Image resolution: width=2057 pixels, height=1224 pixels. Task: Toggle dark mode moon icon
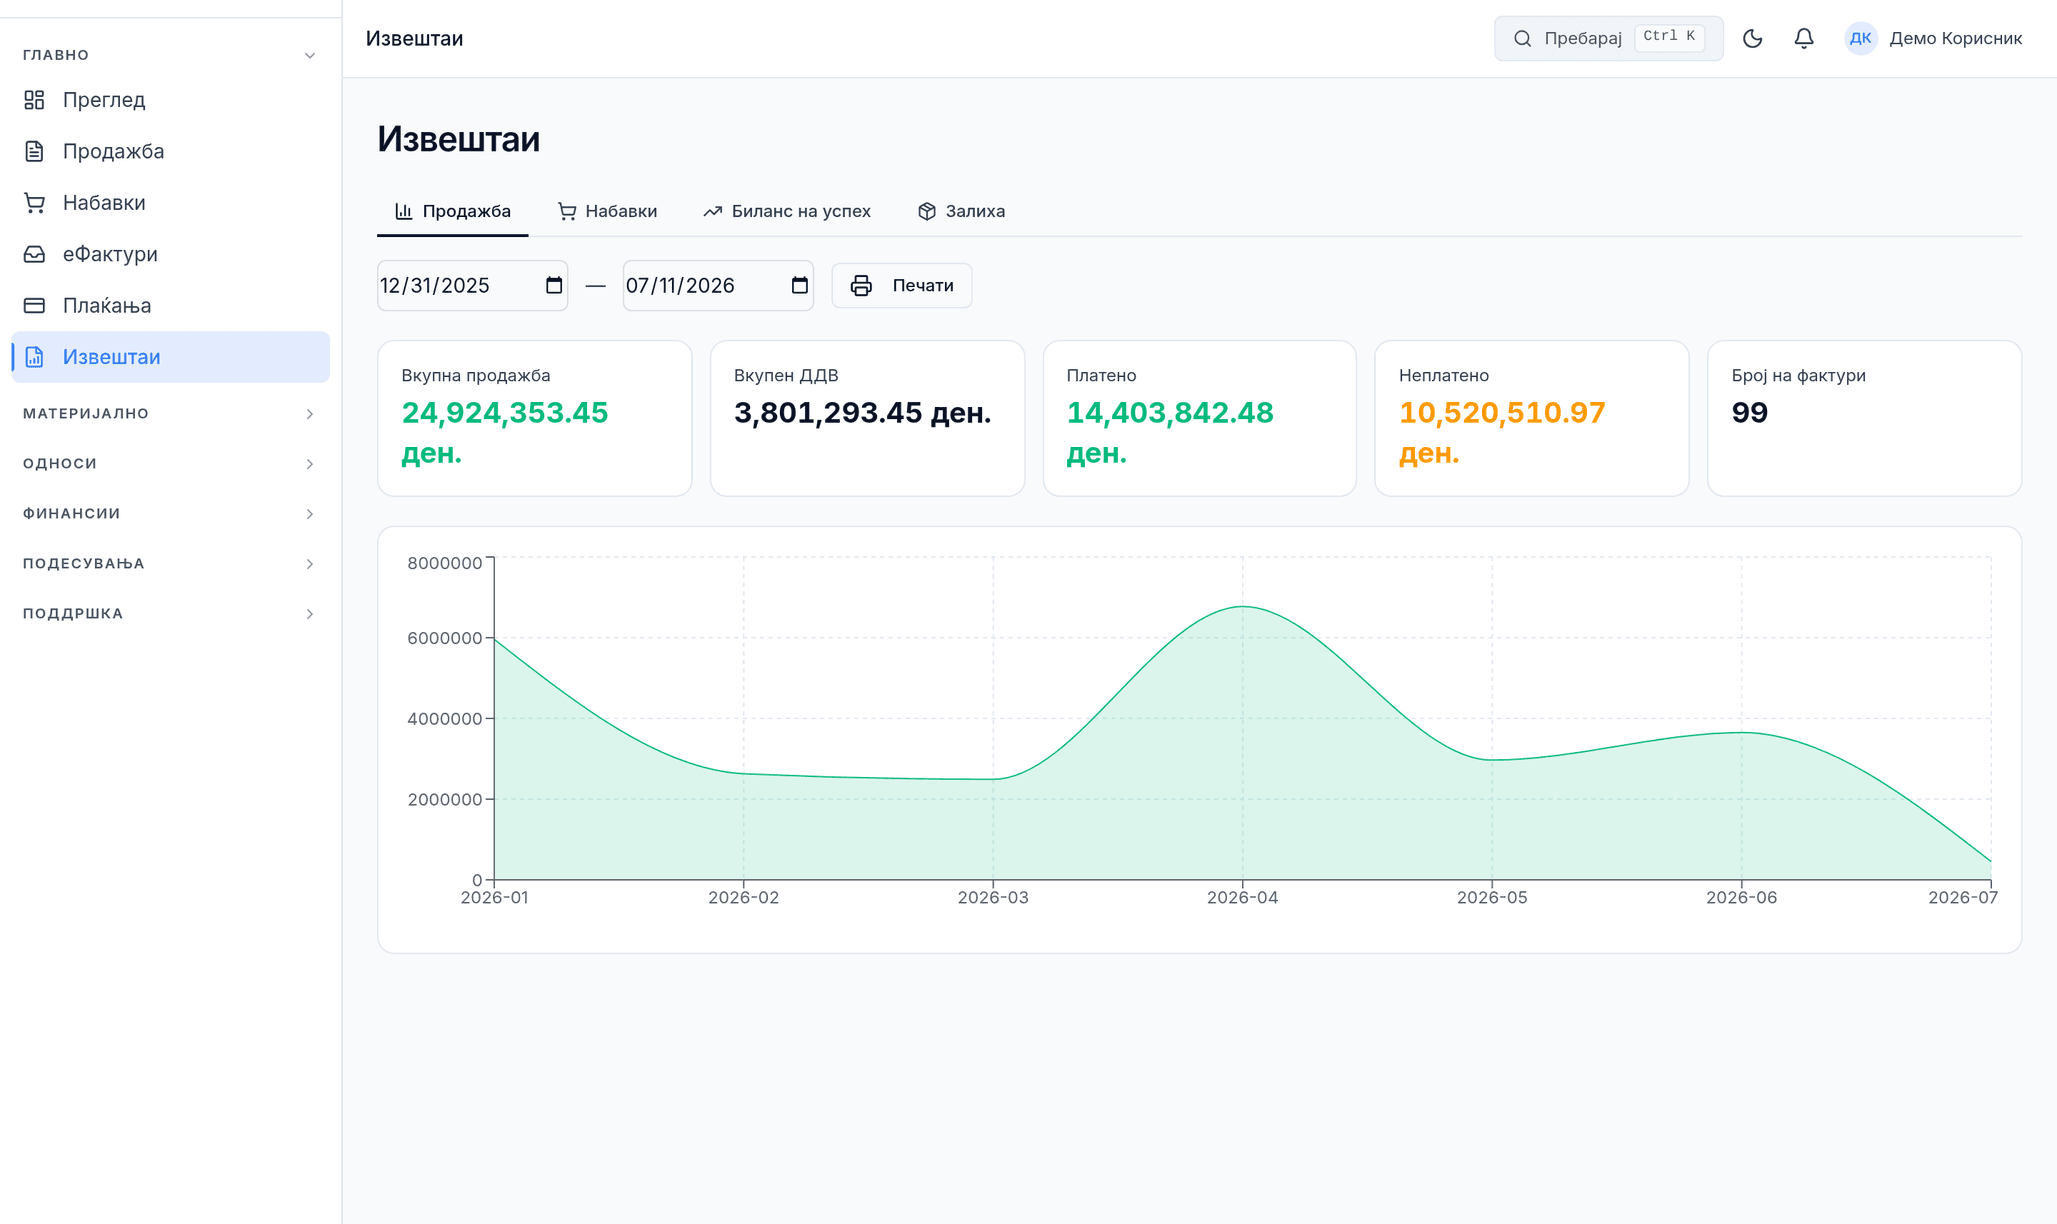(1752, 38)
